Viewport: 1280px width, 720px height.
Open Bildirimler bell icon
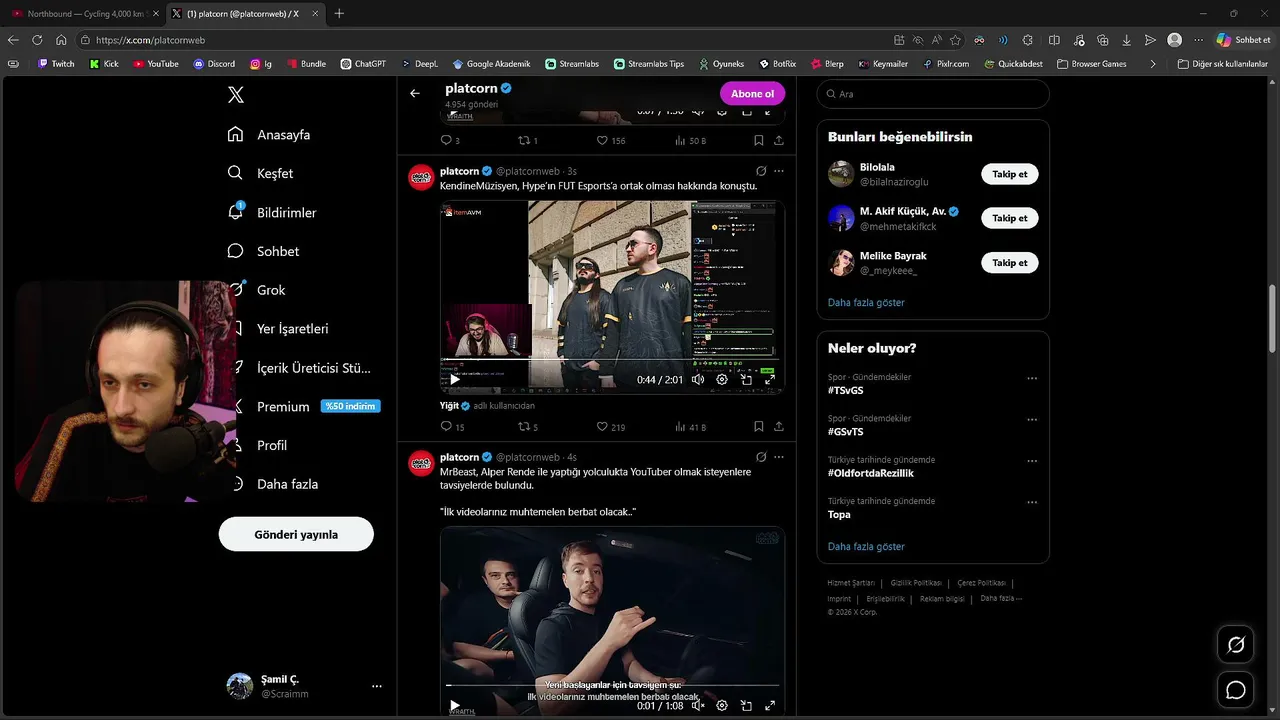(x=236, y=212)
